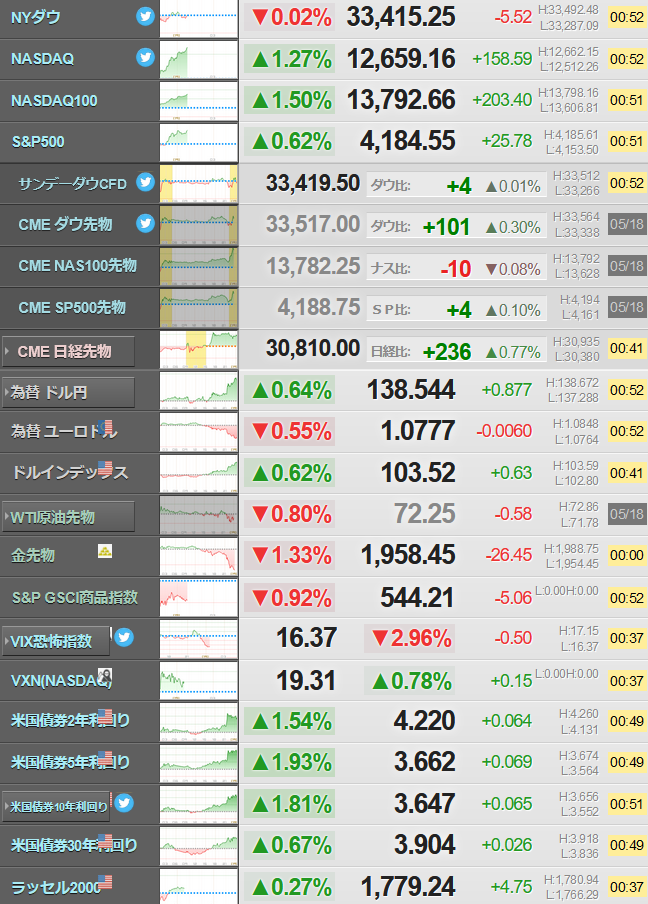648x904 pixels.
Task: Click Twitter icon next to サンデーダウCFD
Action: tap(145, 182)
